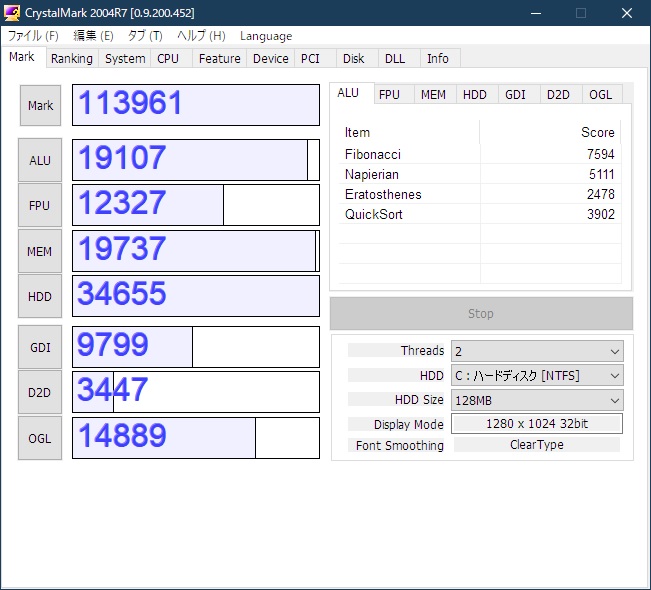Image resolution: width=651 pixels, height=590 pixels.
Task: Open the HDD drive dropdown
Action: (537, 375)
